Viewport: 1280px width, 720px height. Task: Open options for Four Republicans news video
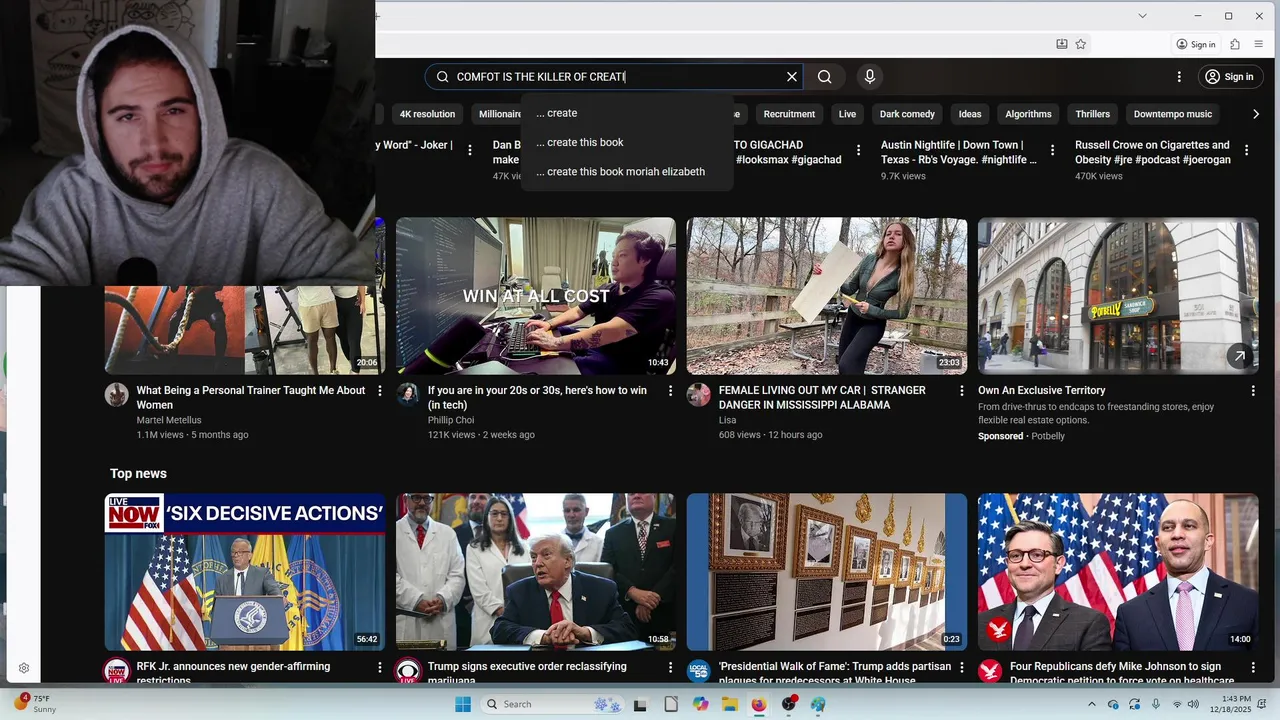coord(1253,667)
